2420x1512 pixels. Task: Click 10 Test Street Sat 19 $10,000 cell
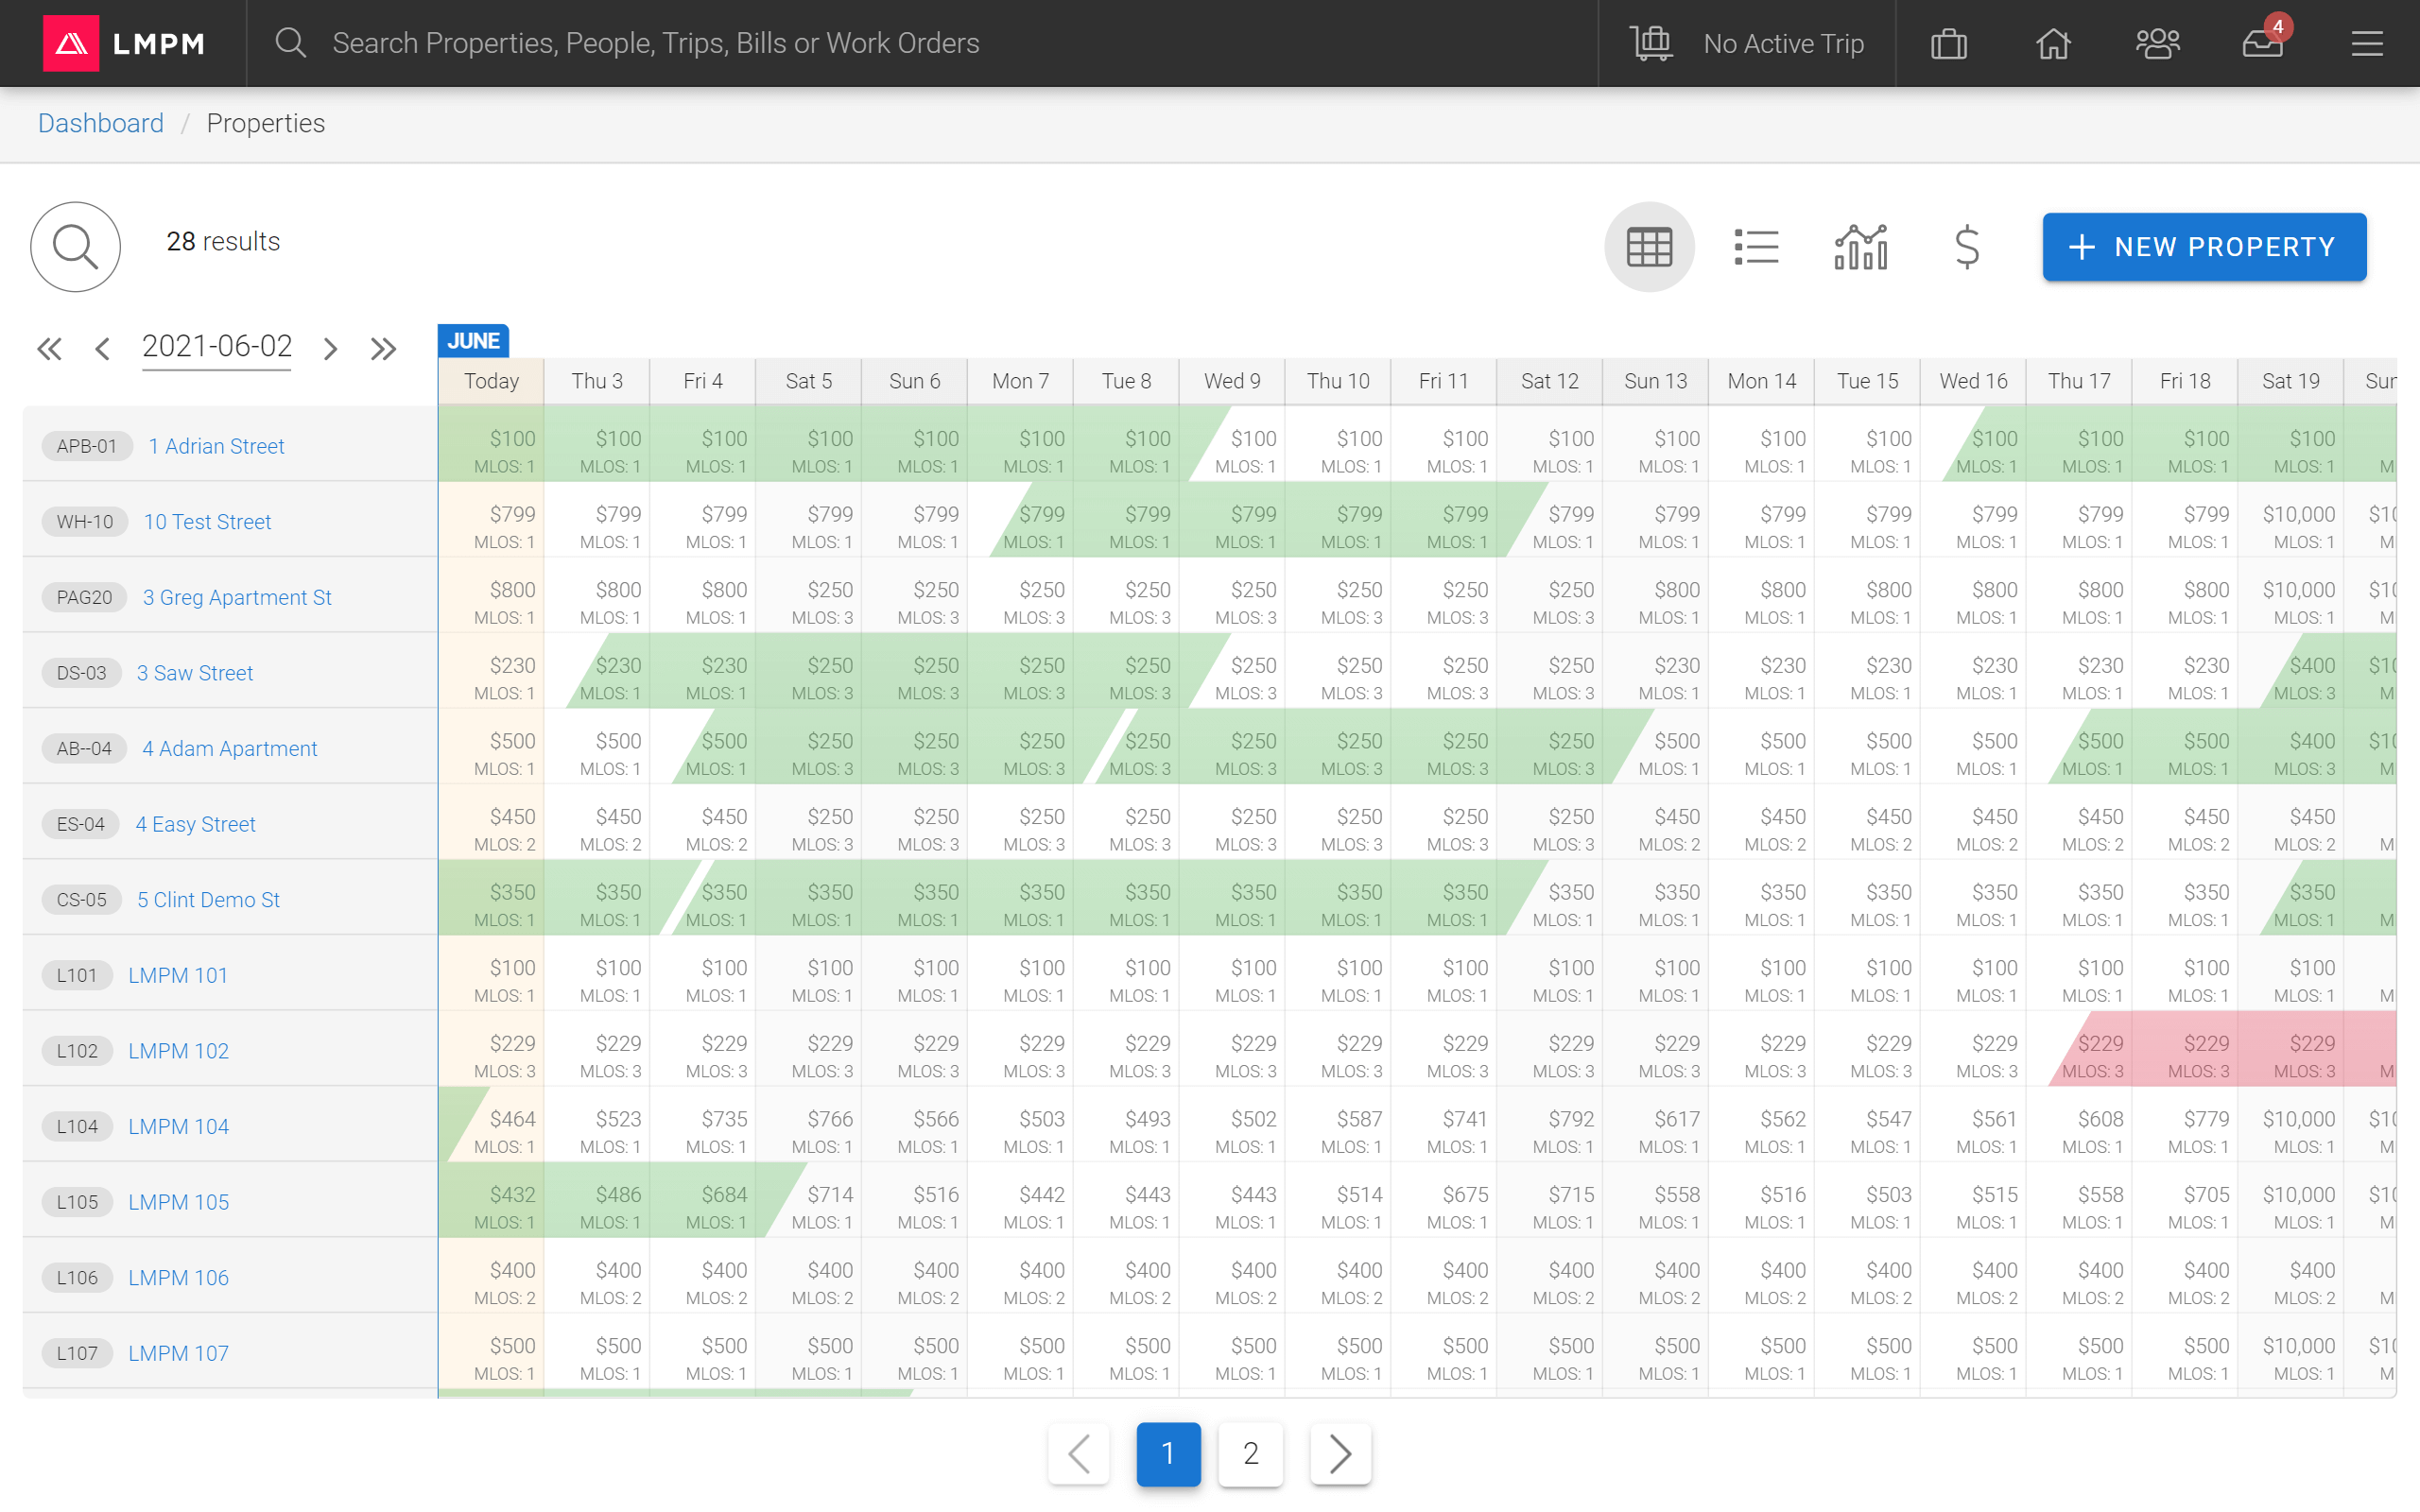2290,520
